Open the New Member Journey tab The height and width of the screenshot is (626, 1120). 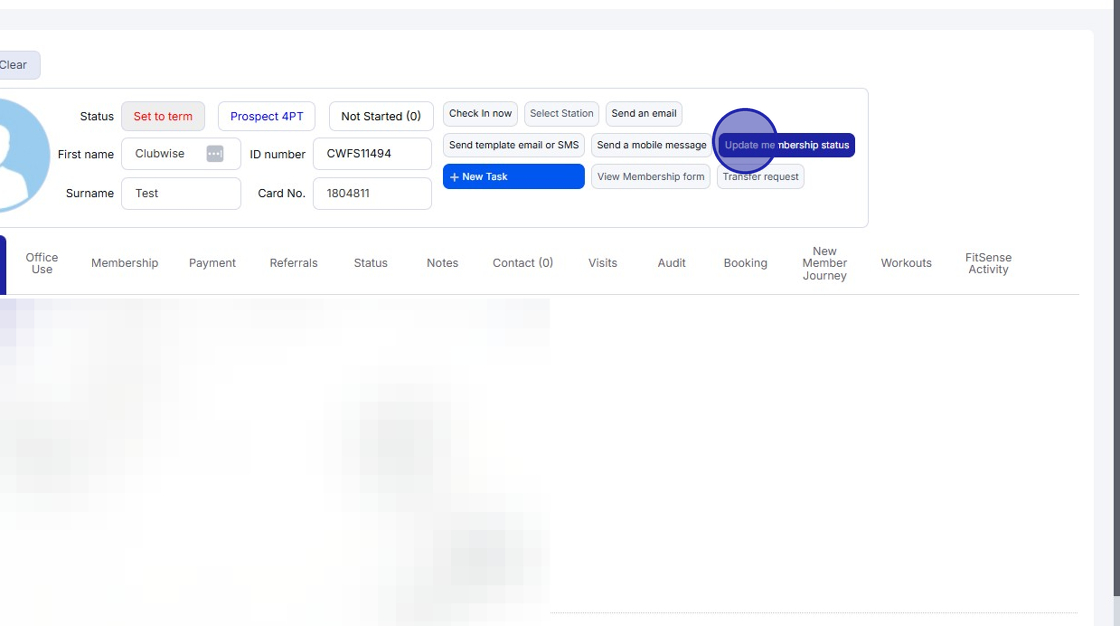[x=824, y=262]
